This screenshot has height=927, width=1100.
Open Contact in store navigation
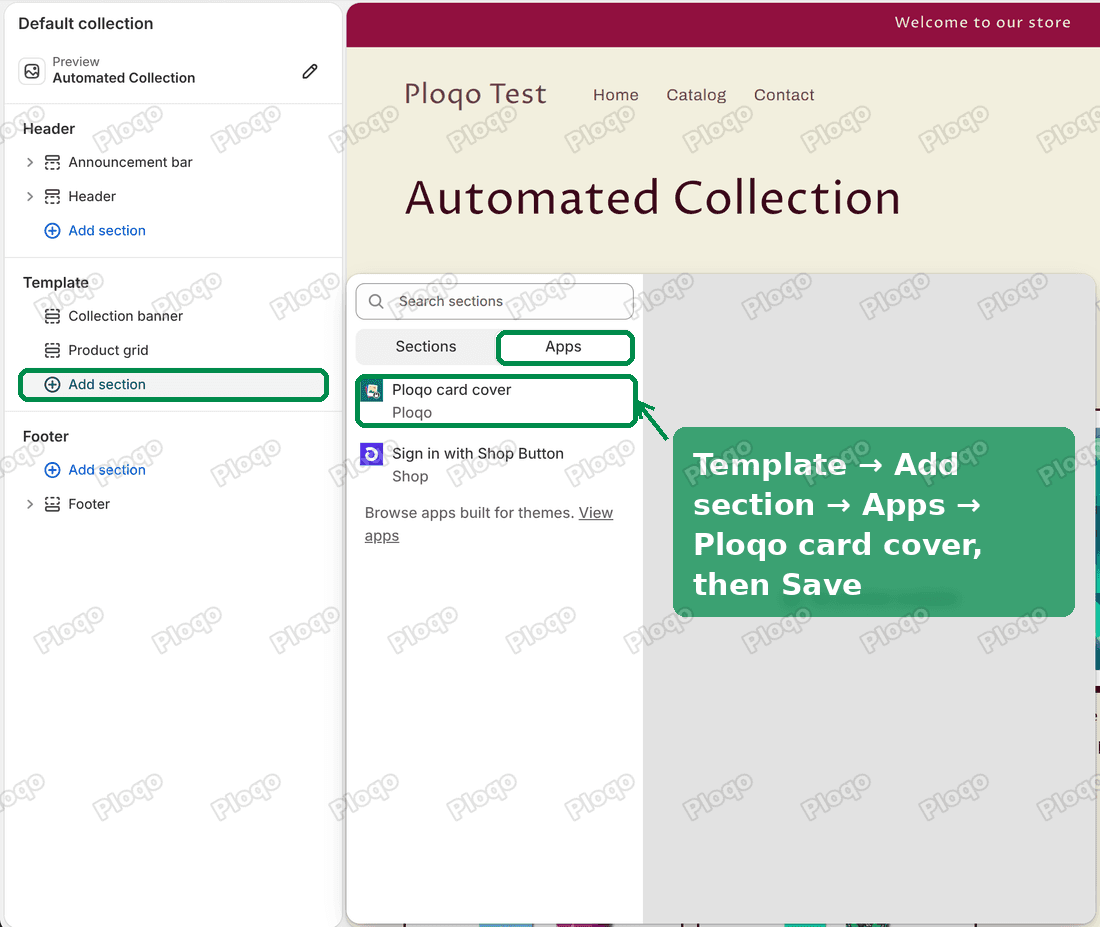784,95
